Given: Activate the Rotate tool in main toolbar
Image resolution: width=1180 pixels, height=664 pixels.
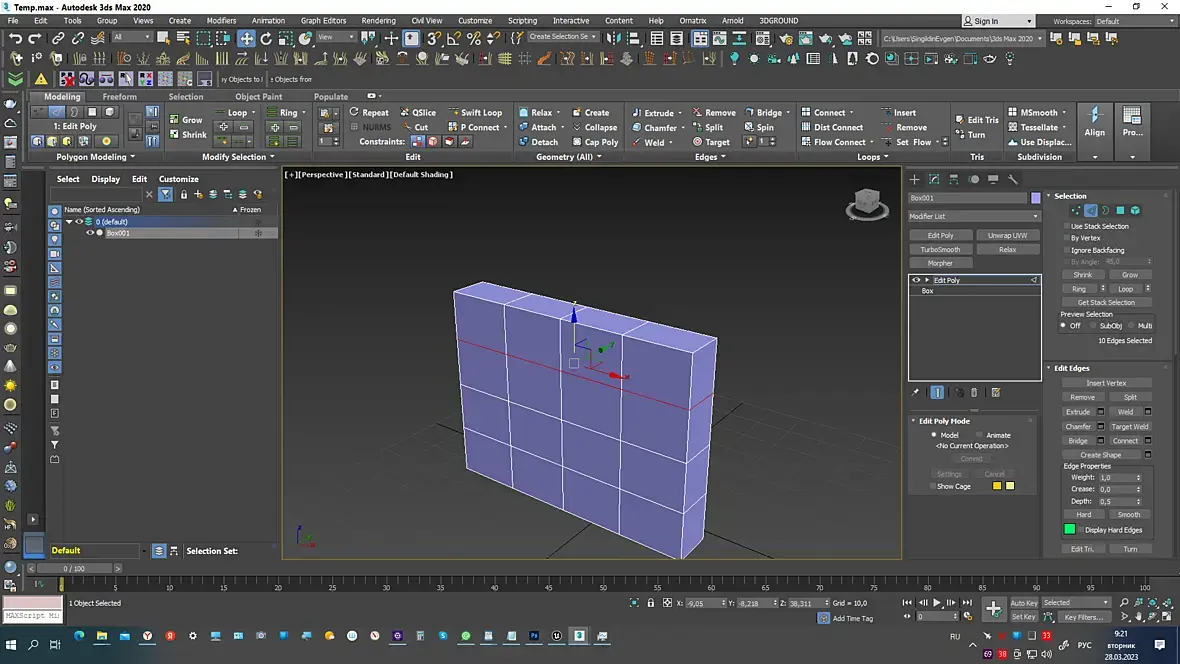Looking at the screenshot, I should (x=266, y=38).
